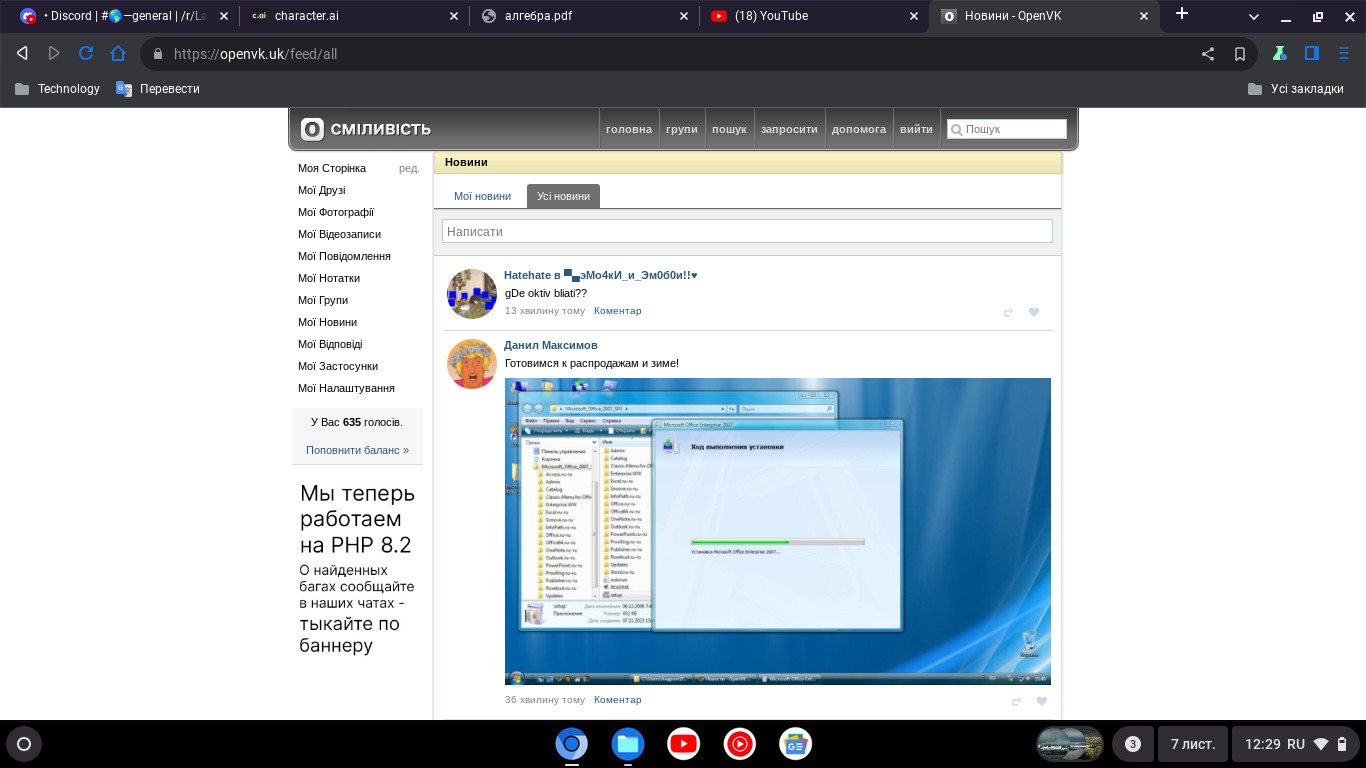
Task: Open the групи menu item in header
Action: (x=681, y=129)
